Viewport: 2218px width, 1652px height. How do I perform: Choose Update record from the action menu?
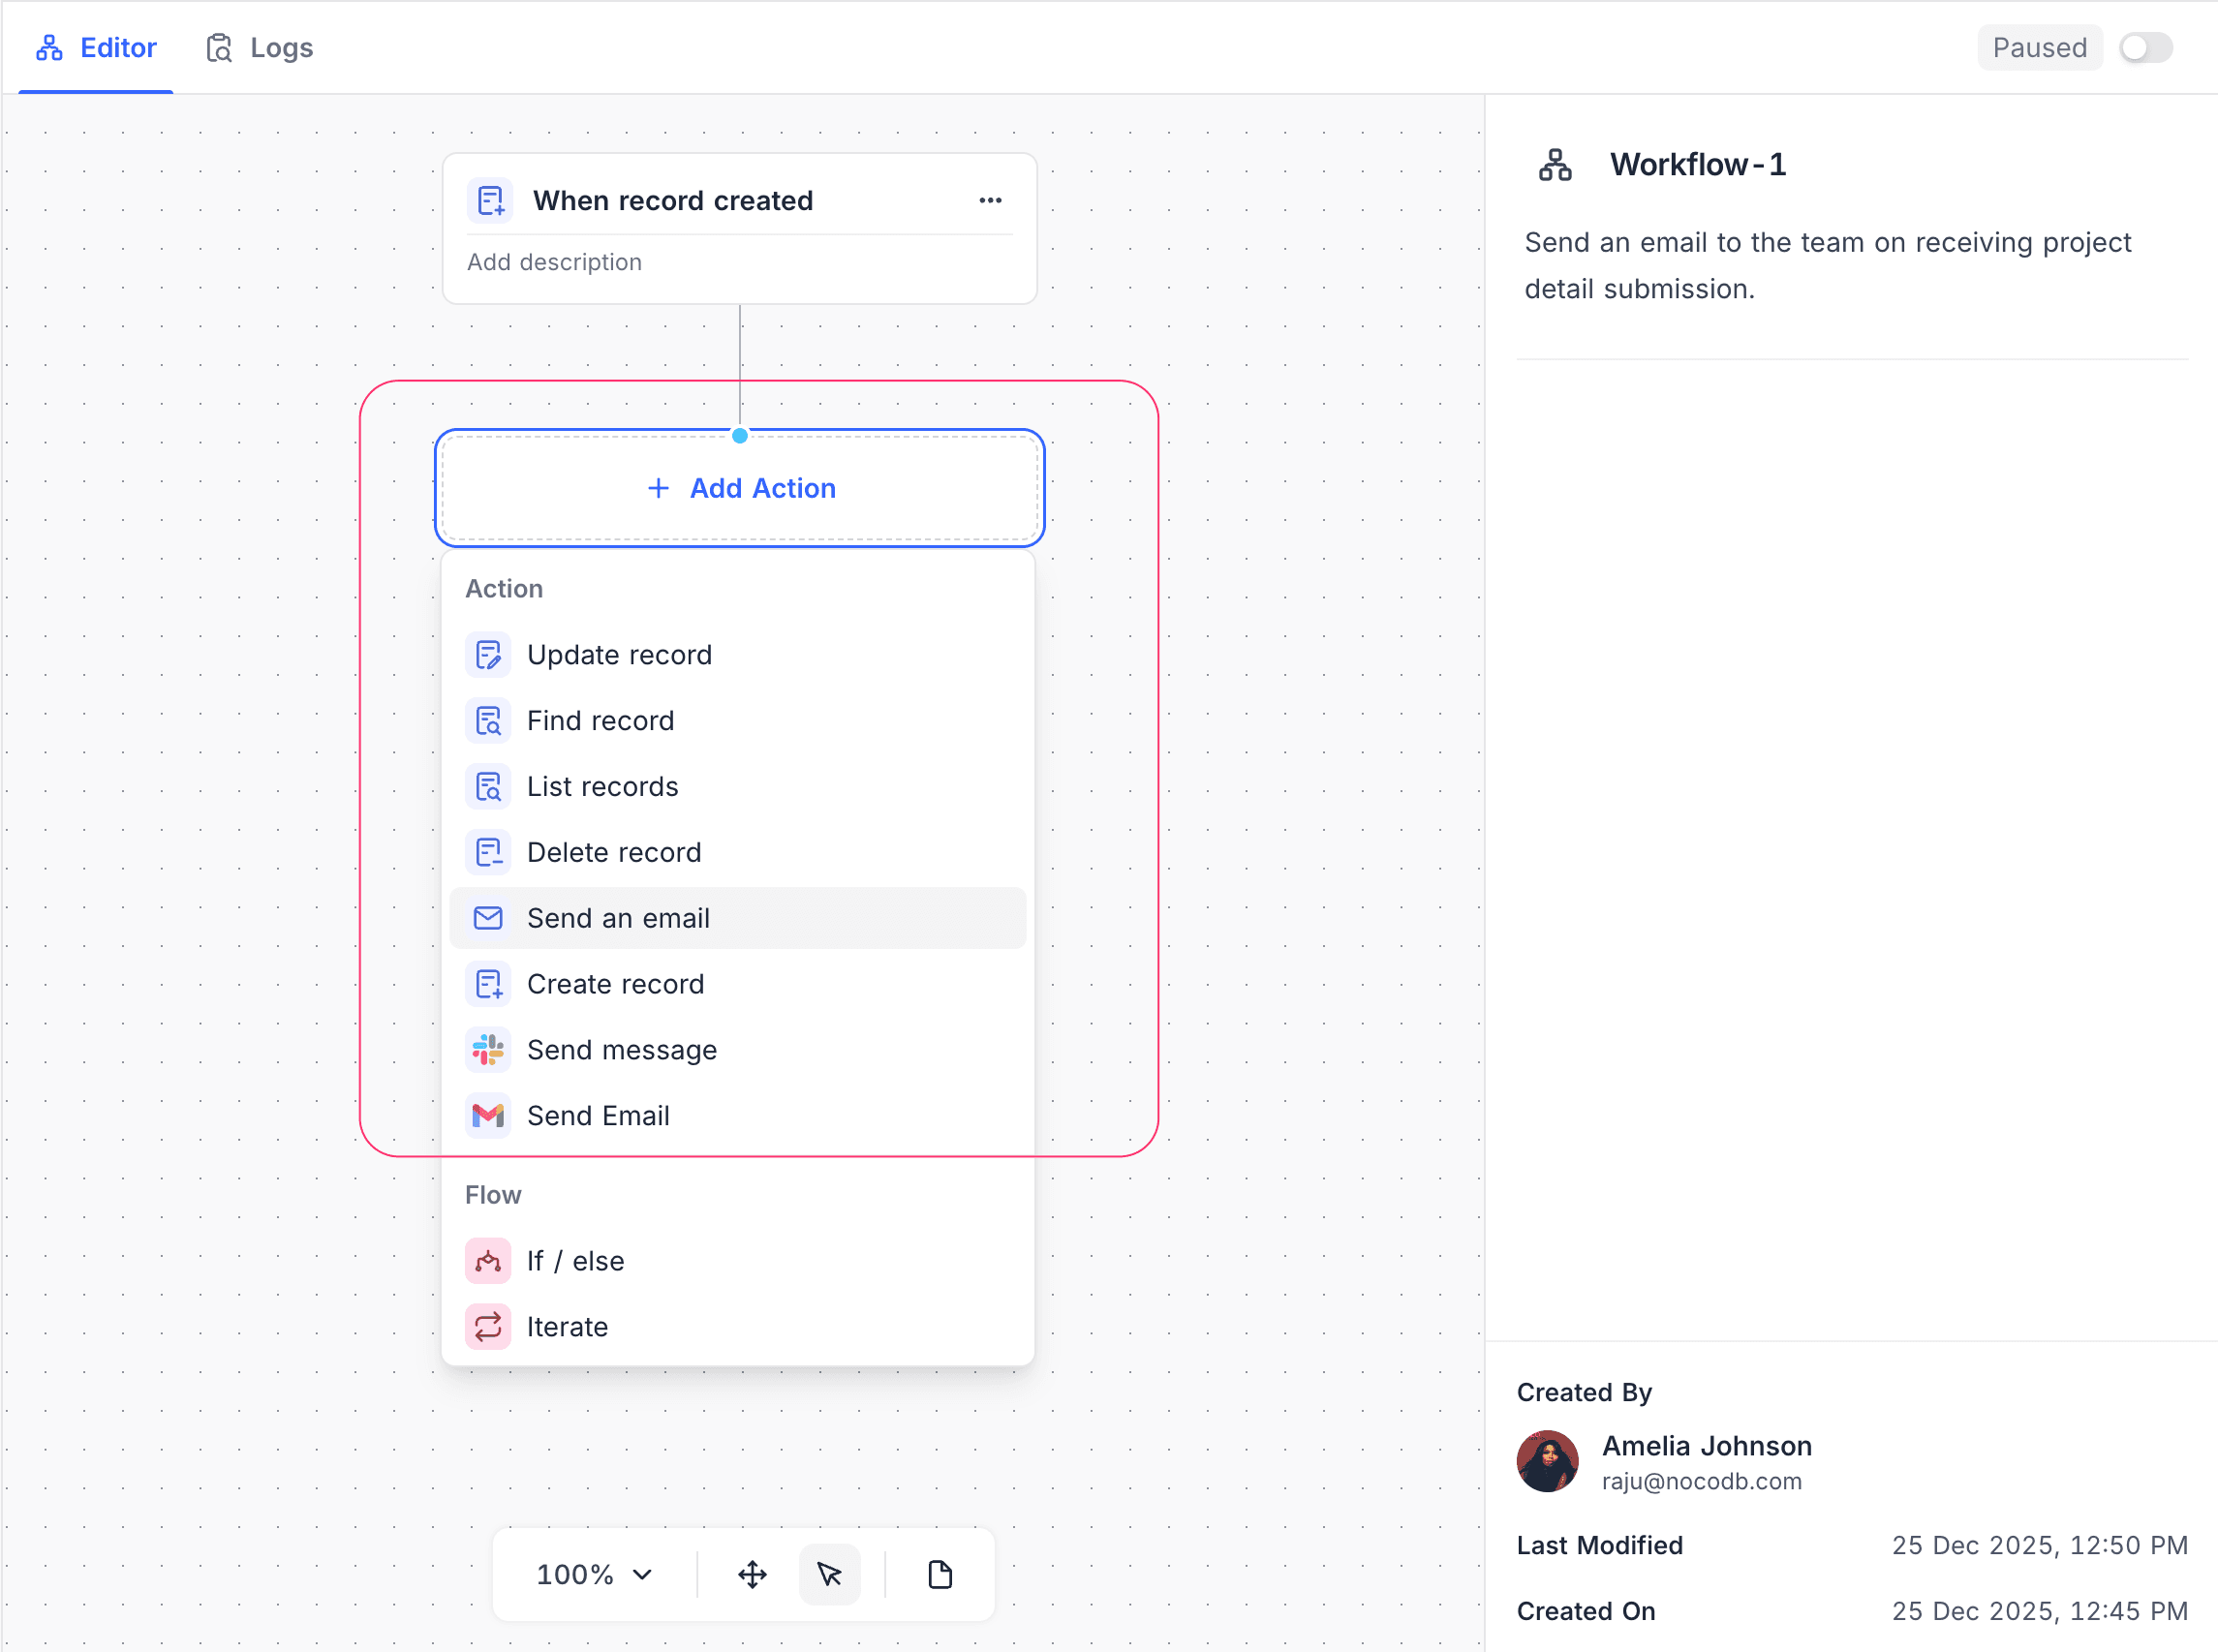point(619,654)
